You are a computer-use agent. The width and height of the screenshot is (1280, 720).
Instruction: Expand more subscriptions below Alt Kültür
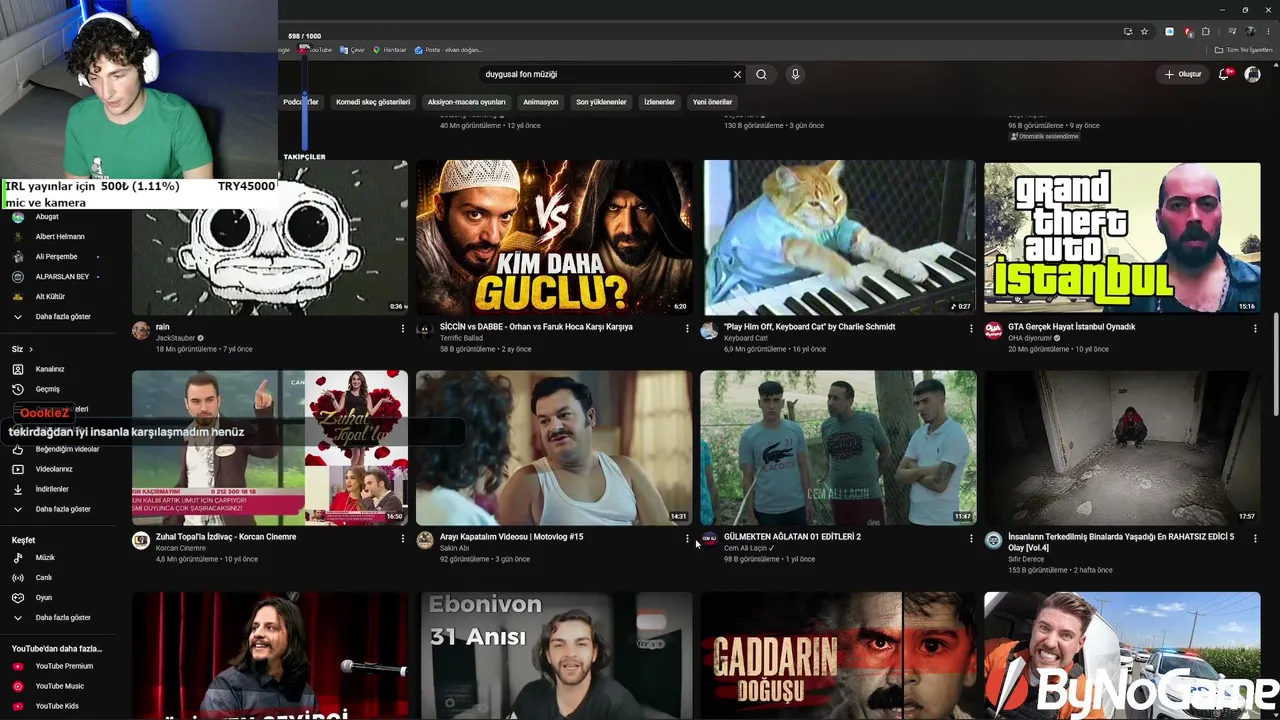click(58, 316)
